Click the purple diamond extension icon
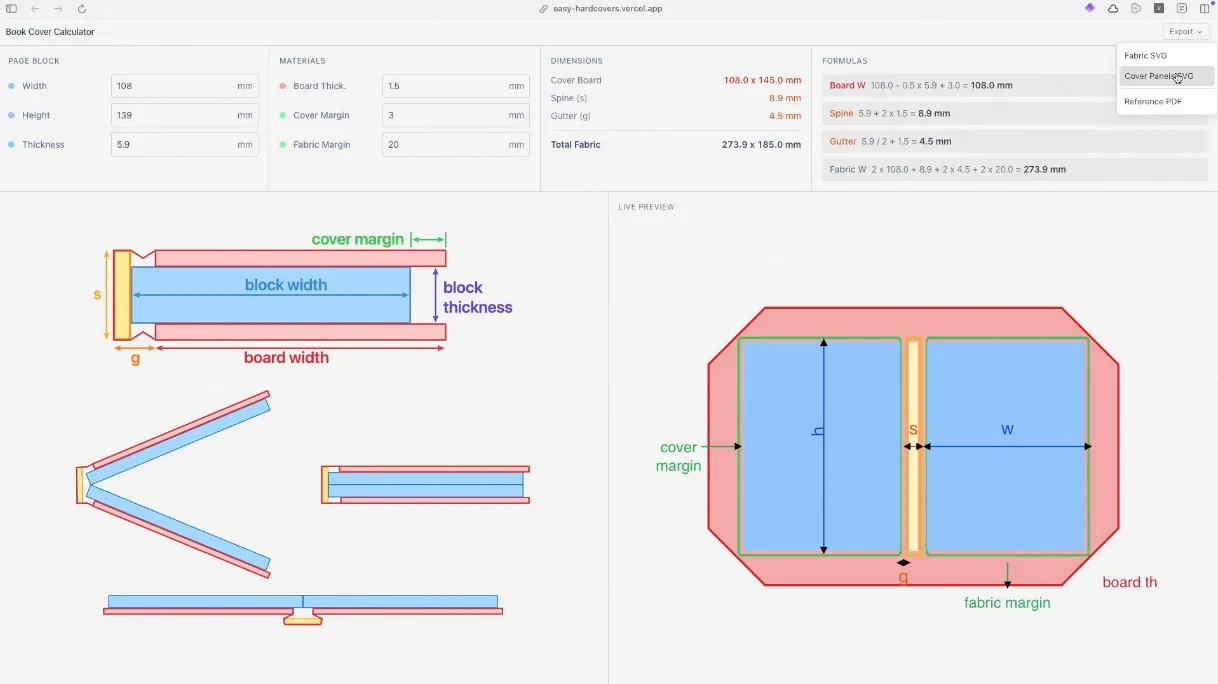Screen dimensions: 1218x684 [1090, 8]
